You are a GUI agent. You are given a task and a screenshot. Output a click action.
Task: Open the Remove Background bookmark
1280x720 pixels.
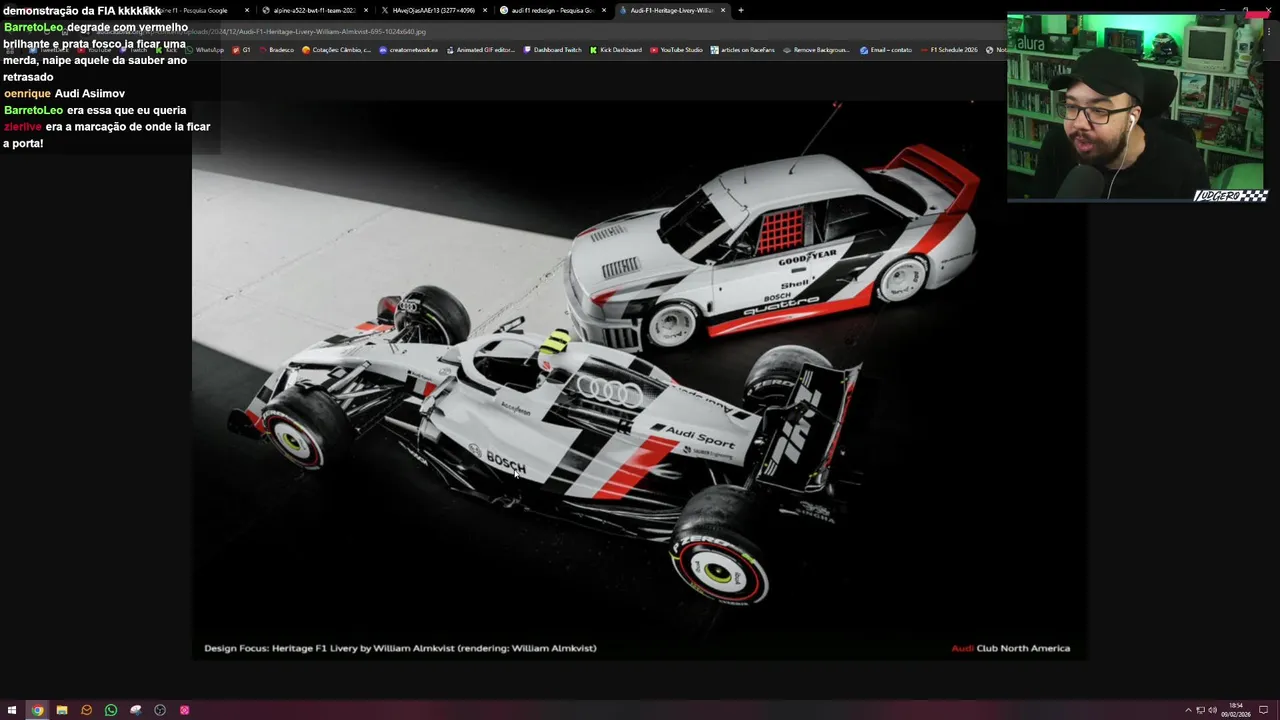pyautogui.click(x=816, y=50)
